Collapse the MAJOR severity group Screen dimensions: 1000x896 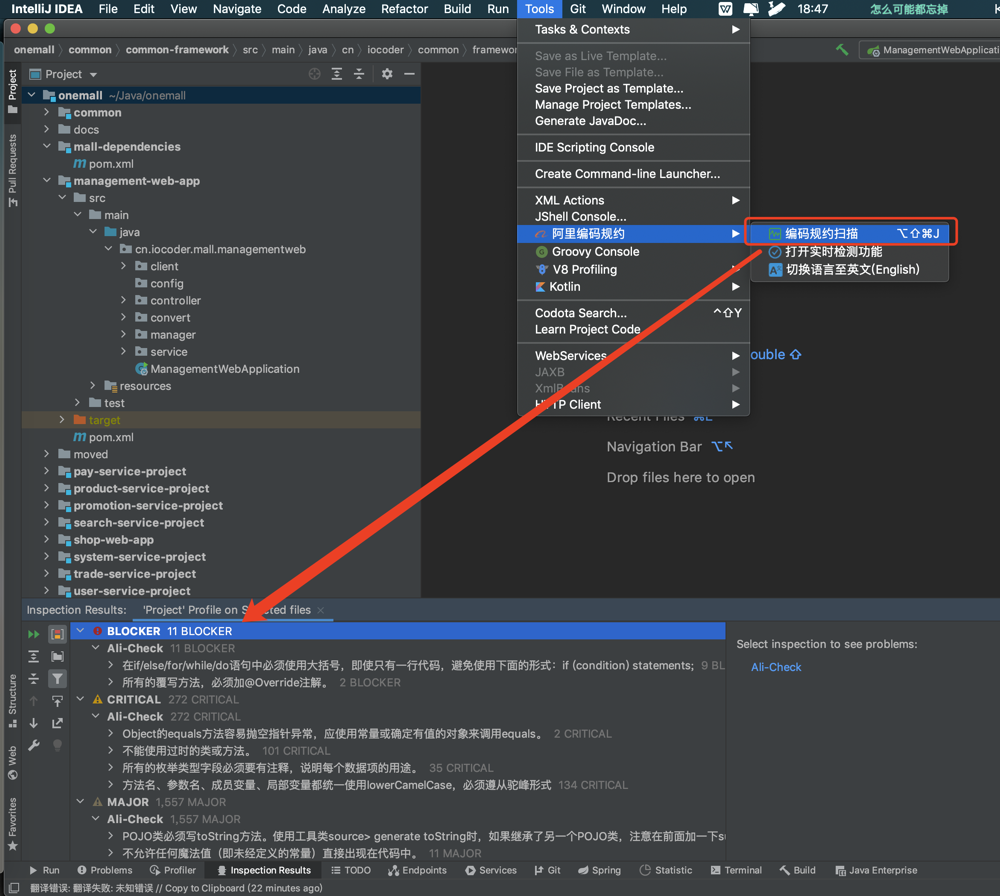(x=80, y=802)
